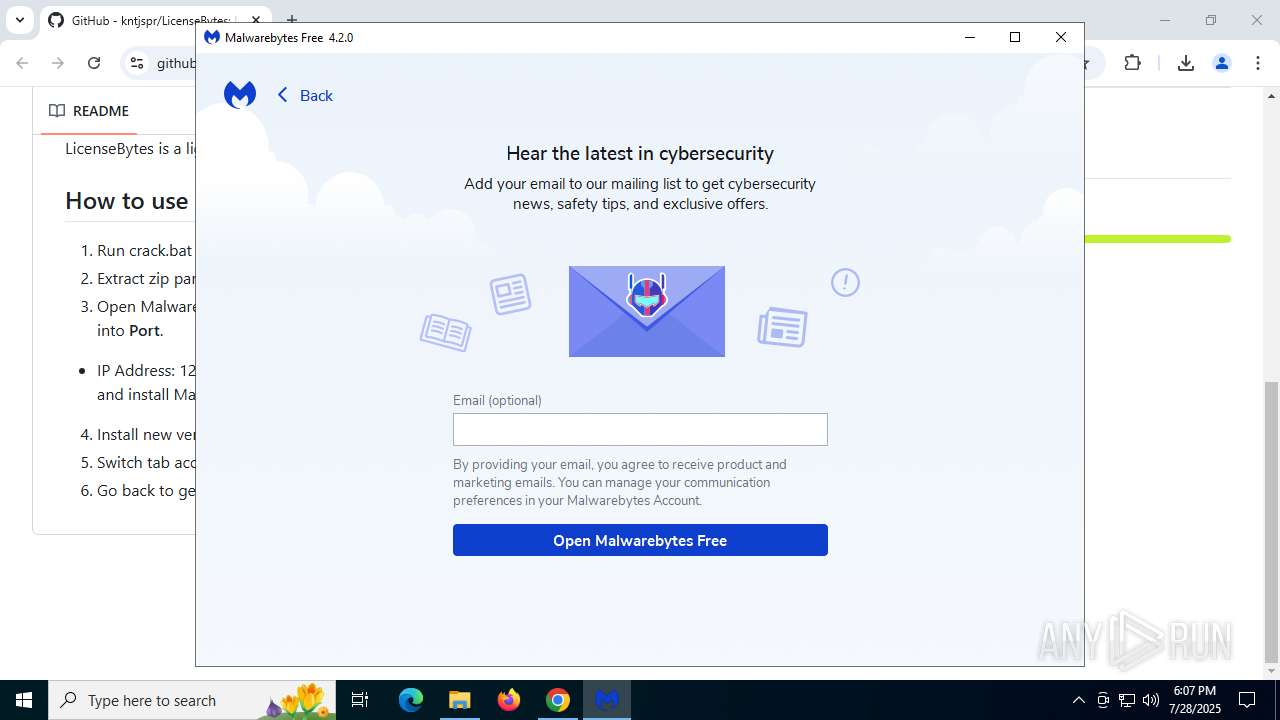This screenshot has height=720, width=1280.
Task: Open the Windows Start menu
Action: point(24,700)
